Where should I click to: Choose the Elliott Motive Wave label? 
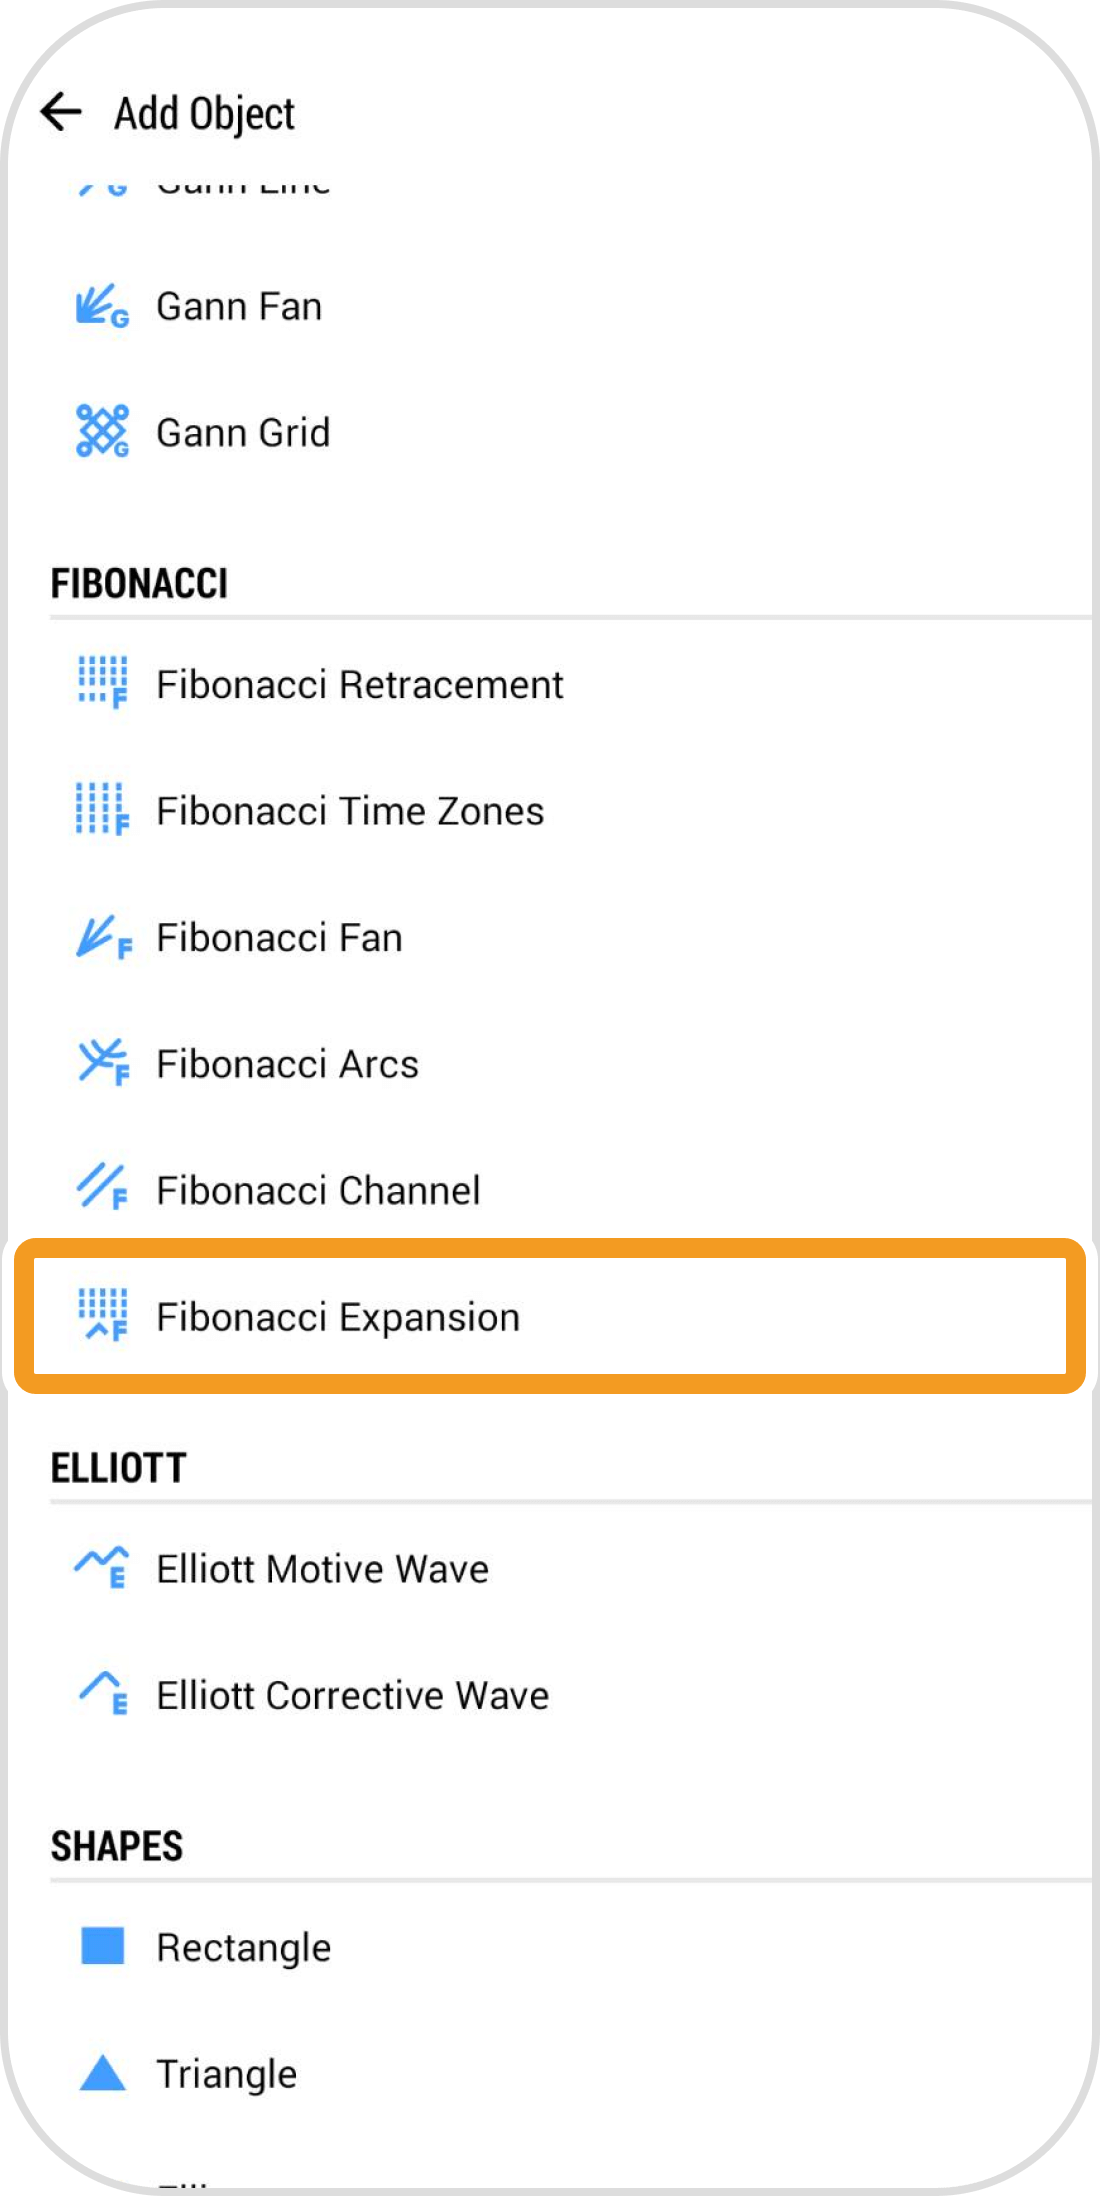click(x=322, y=1569)
